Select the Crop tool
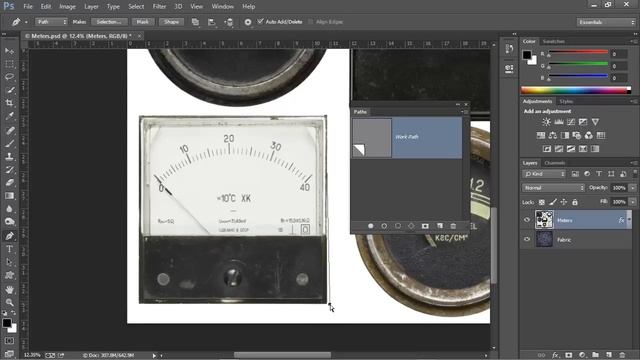Viewport: 640px width, 360px height. pyautogui.click(x=9, y=103)
